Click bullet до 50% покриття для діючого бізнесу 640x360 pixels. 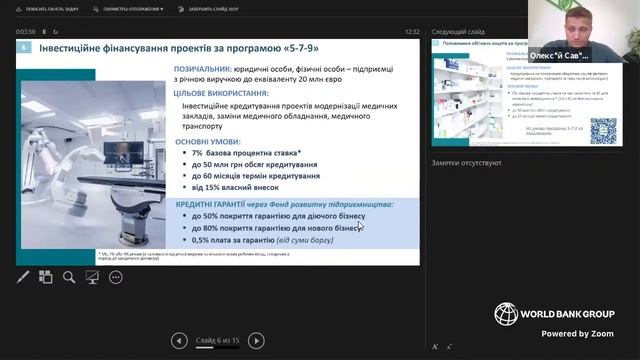coord(278,216)
